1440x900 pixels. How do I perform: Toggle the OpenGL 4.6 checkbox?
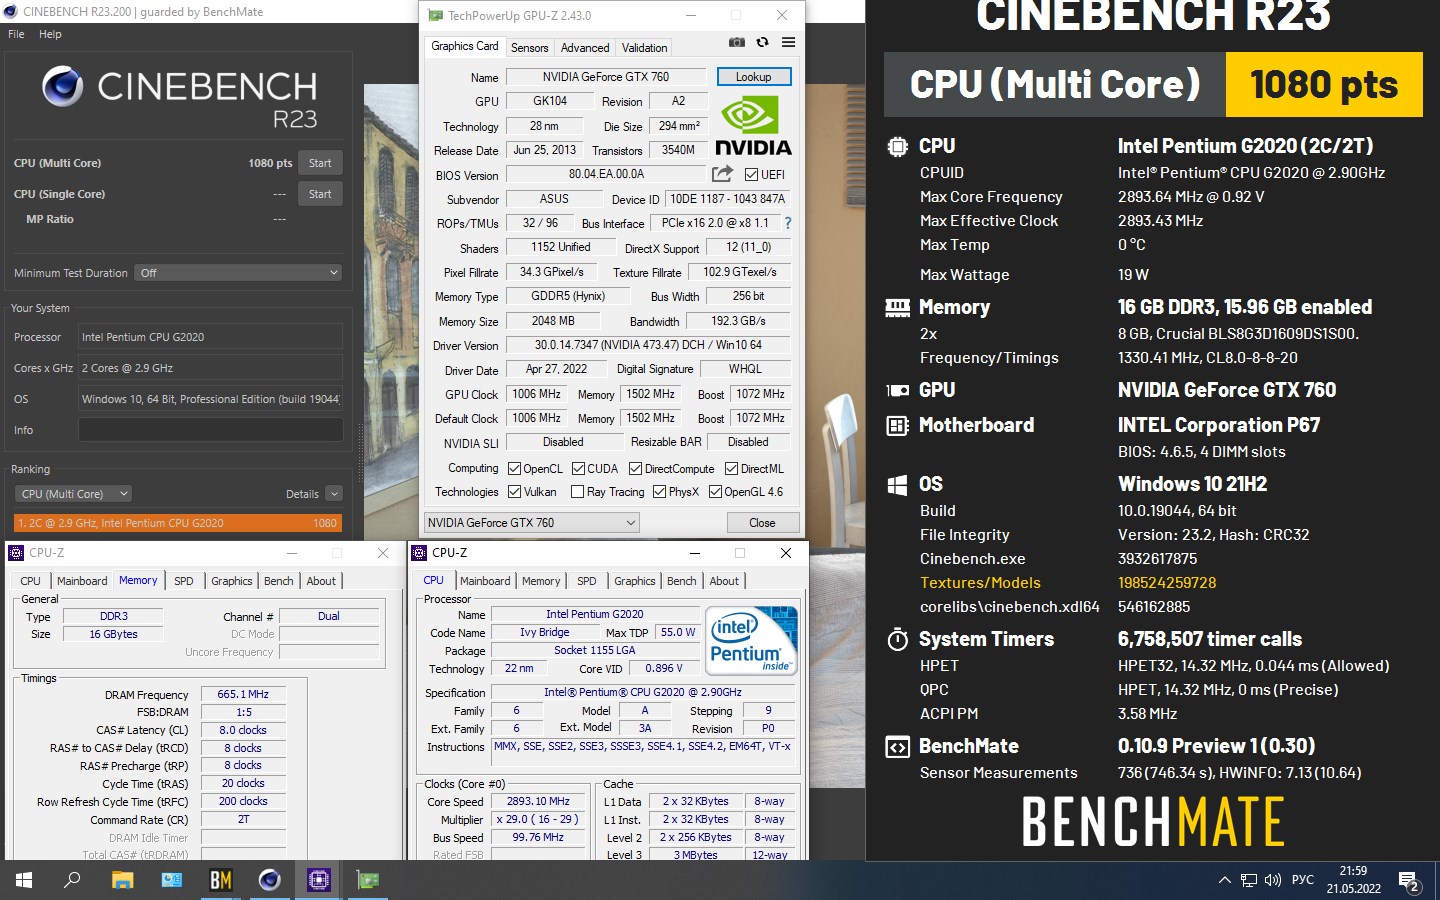coord(715,491)
